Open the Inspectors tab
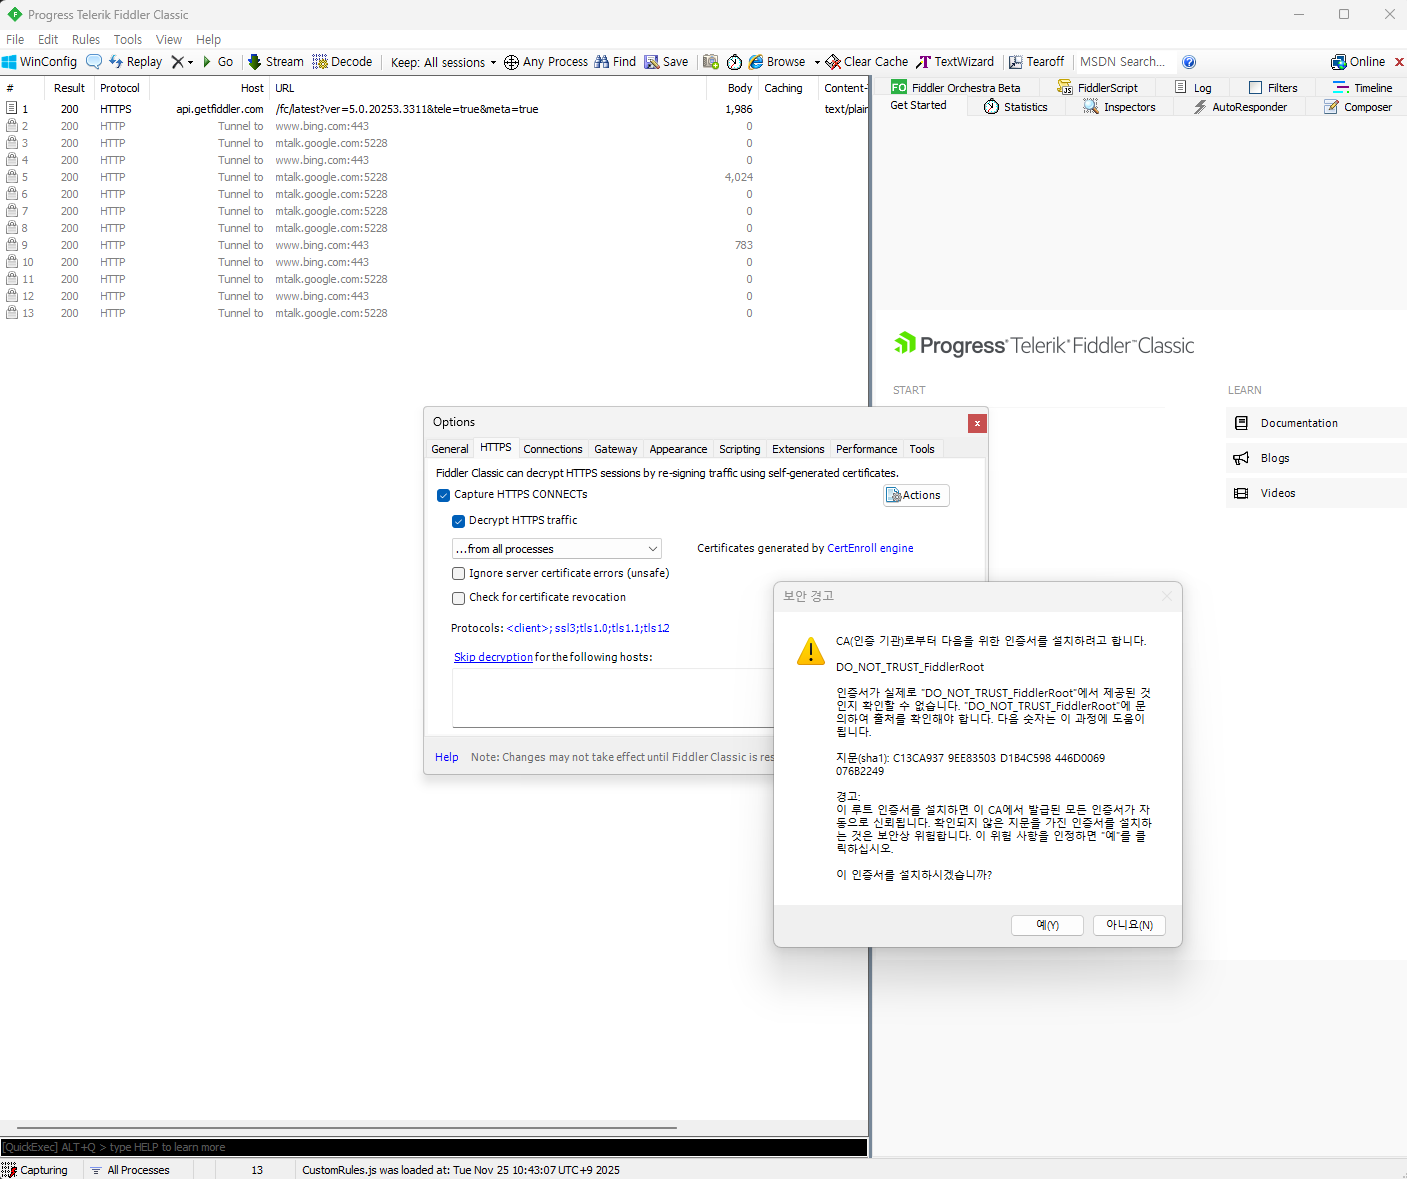 pos(1119,107)
